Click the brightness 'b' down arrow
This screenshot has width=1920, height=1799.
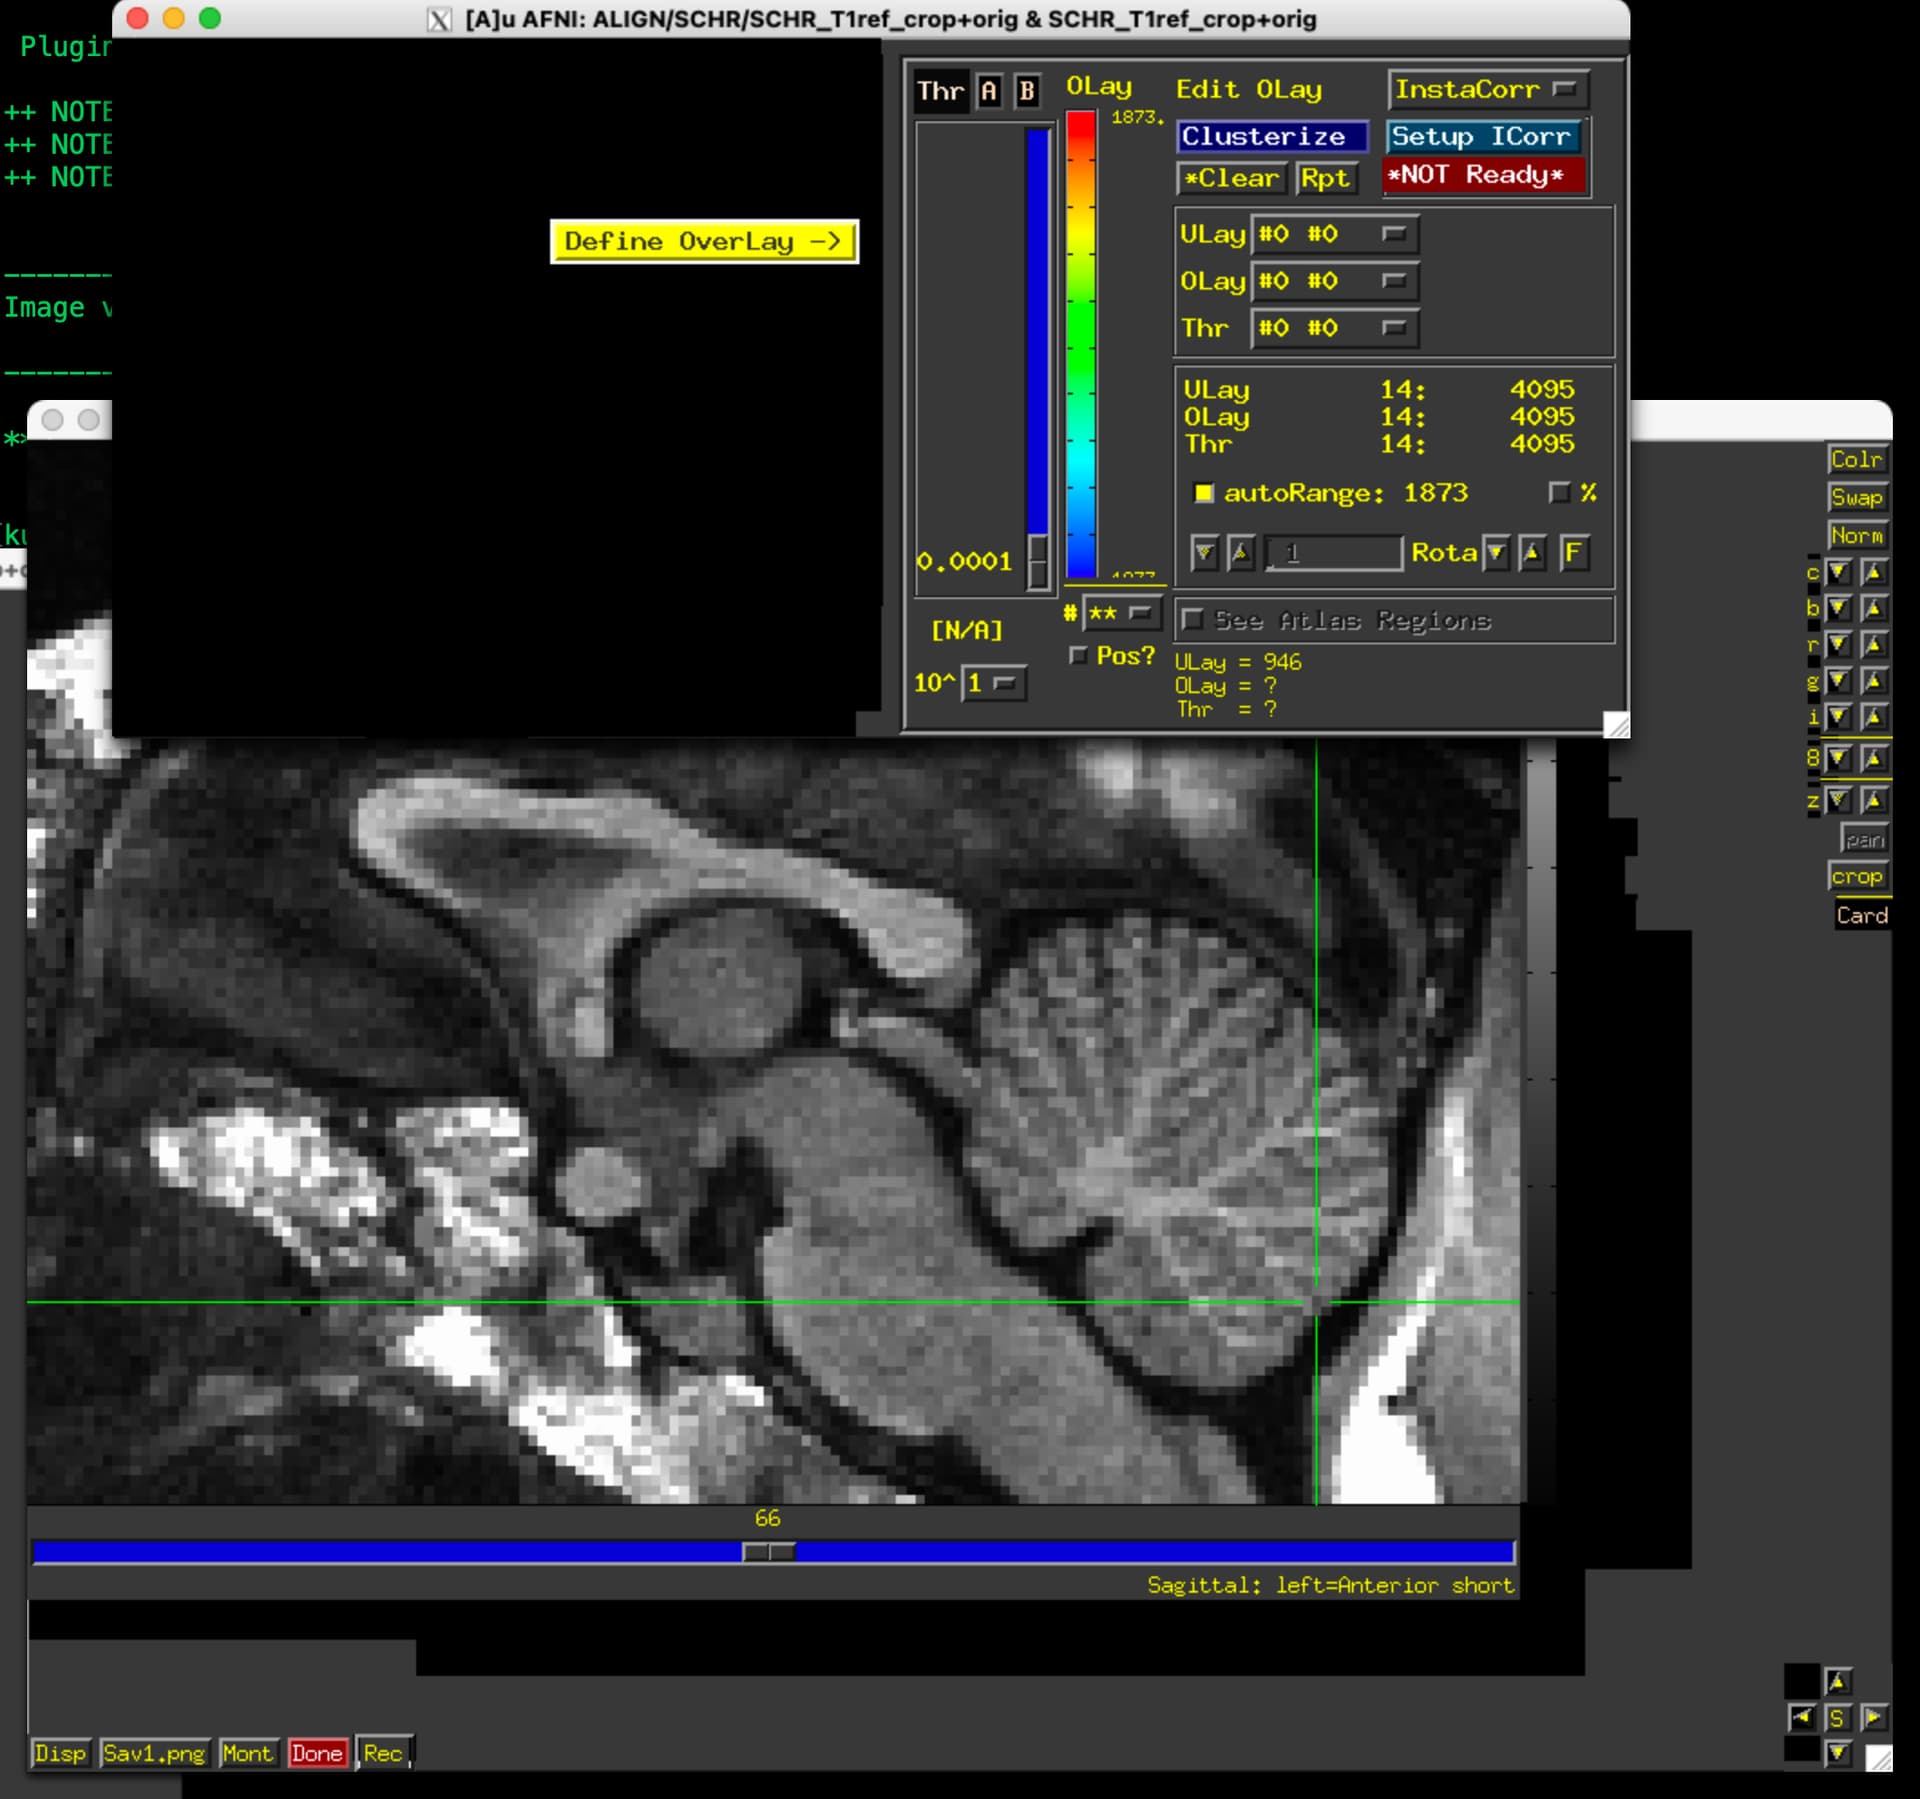1838,608
